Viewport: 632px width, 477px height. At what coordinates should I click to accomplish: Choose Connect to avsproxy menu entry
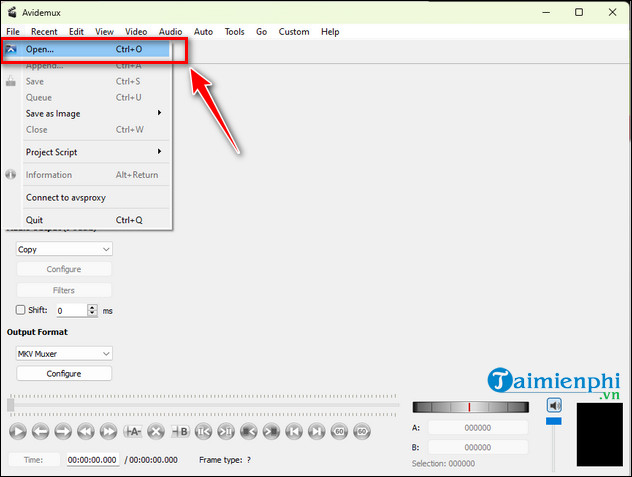click(66, 197)
